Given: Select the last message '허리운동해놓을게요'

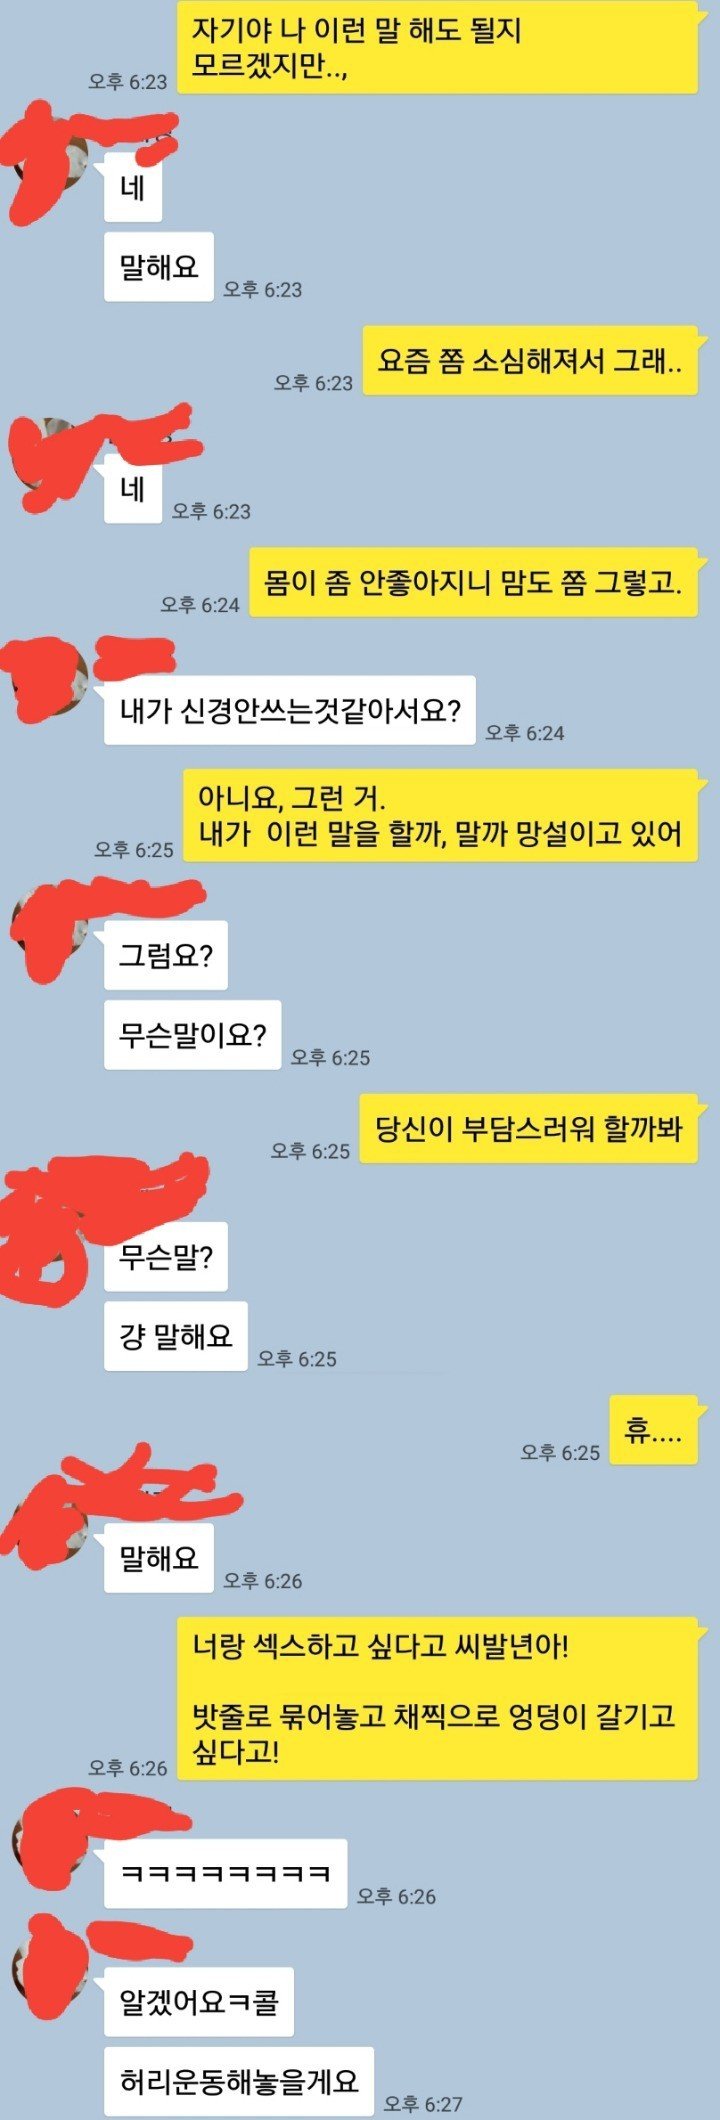Looking at the screenshot, I should (239, 2082).
